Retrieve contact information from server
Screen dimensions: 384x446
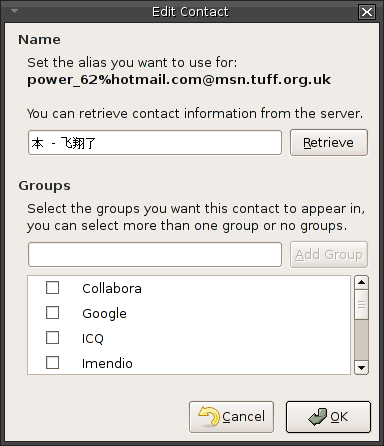pyautogui.click(x=329, y=143)
